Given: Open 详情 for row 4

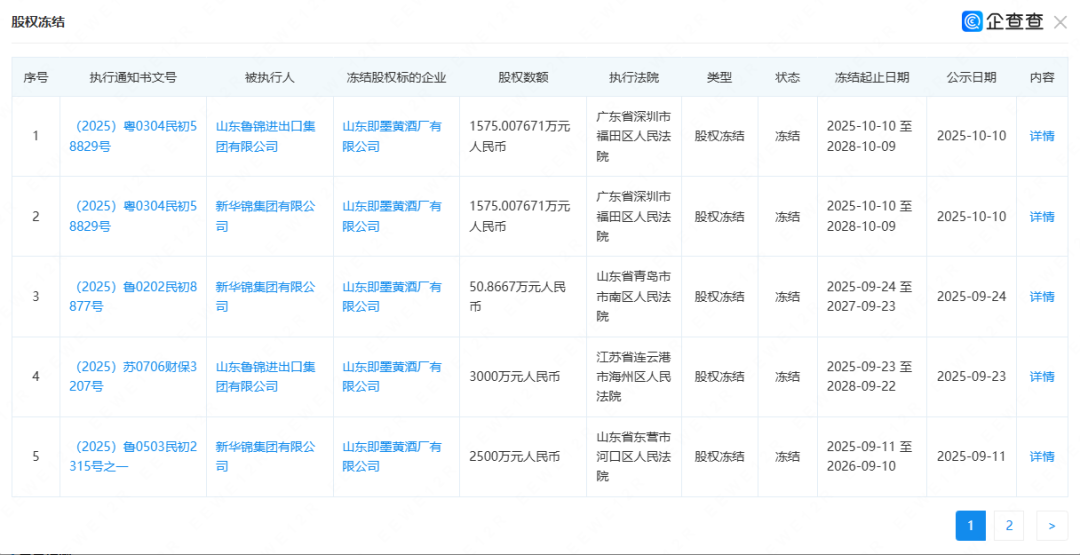Looking at the screenshot, I should click(1041, 377).
